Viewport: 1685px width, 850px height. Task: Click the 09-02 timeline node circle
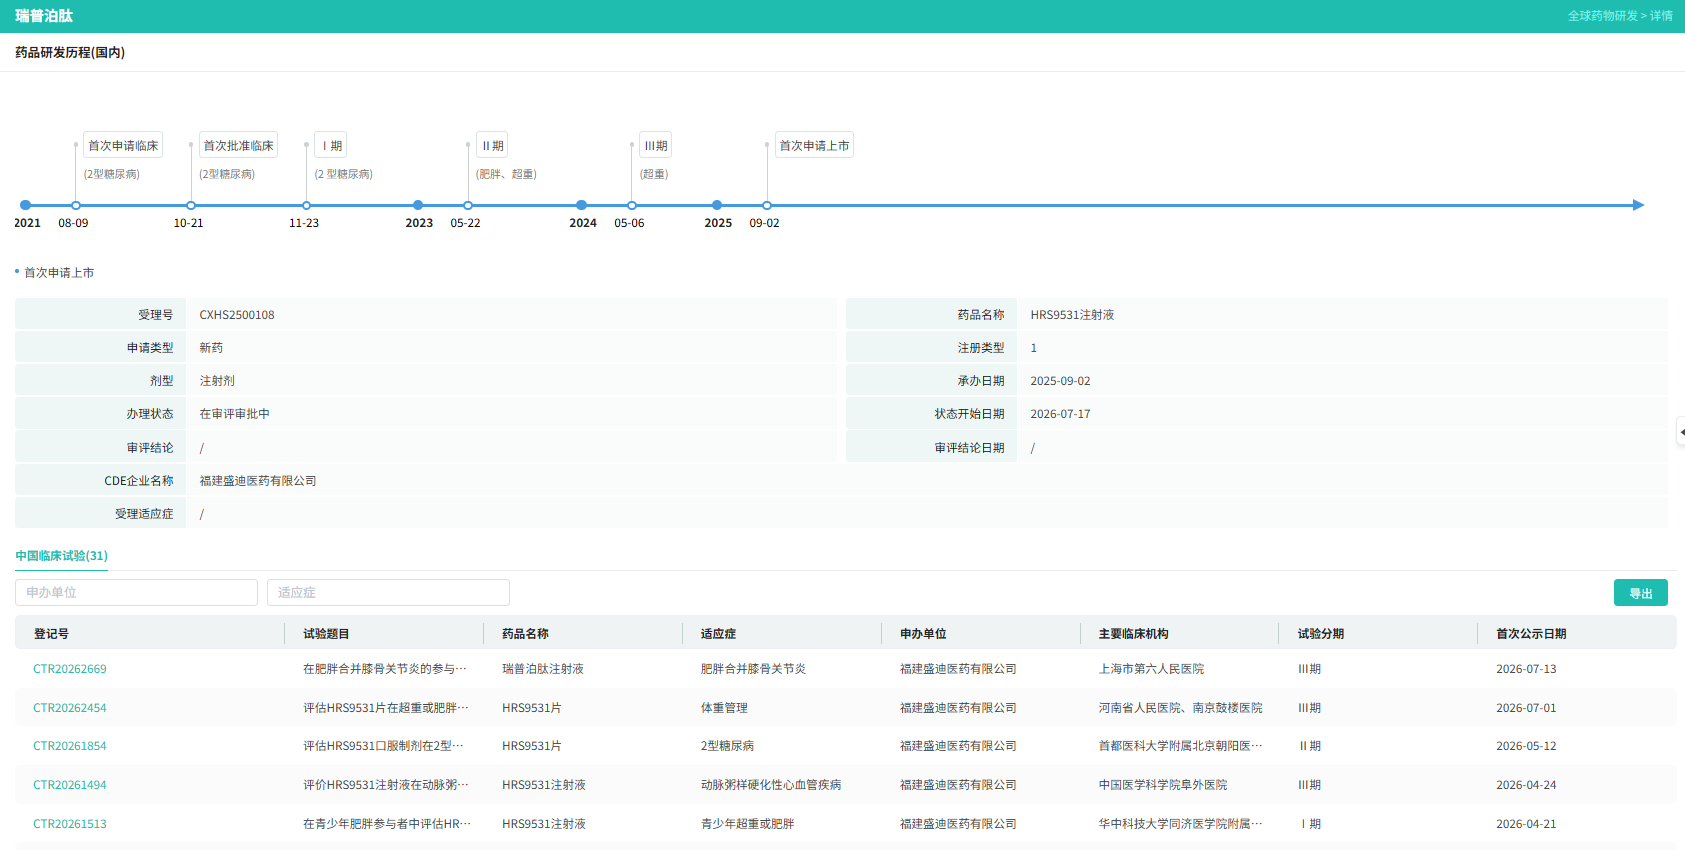pos(767,205)
